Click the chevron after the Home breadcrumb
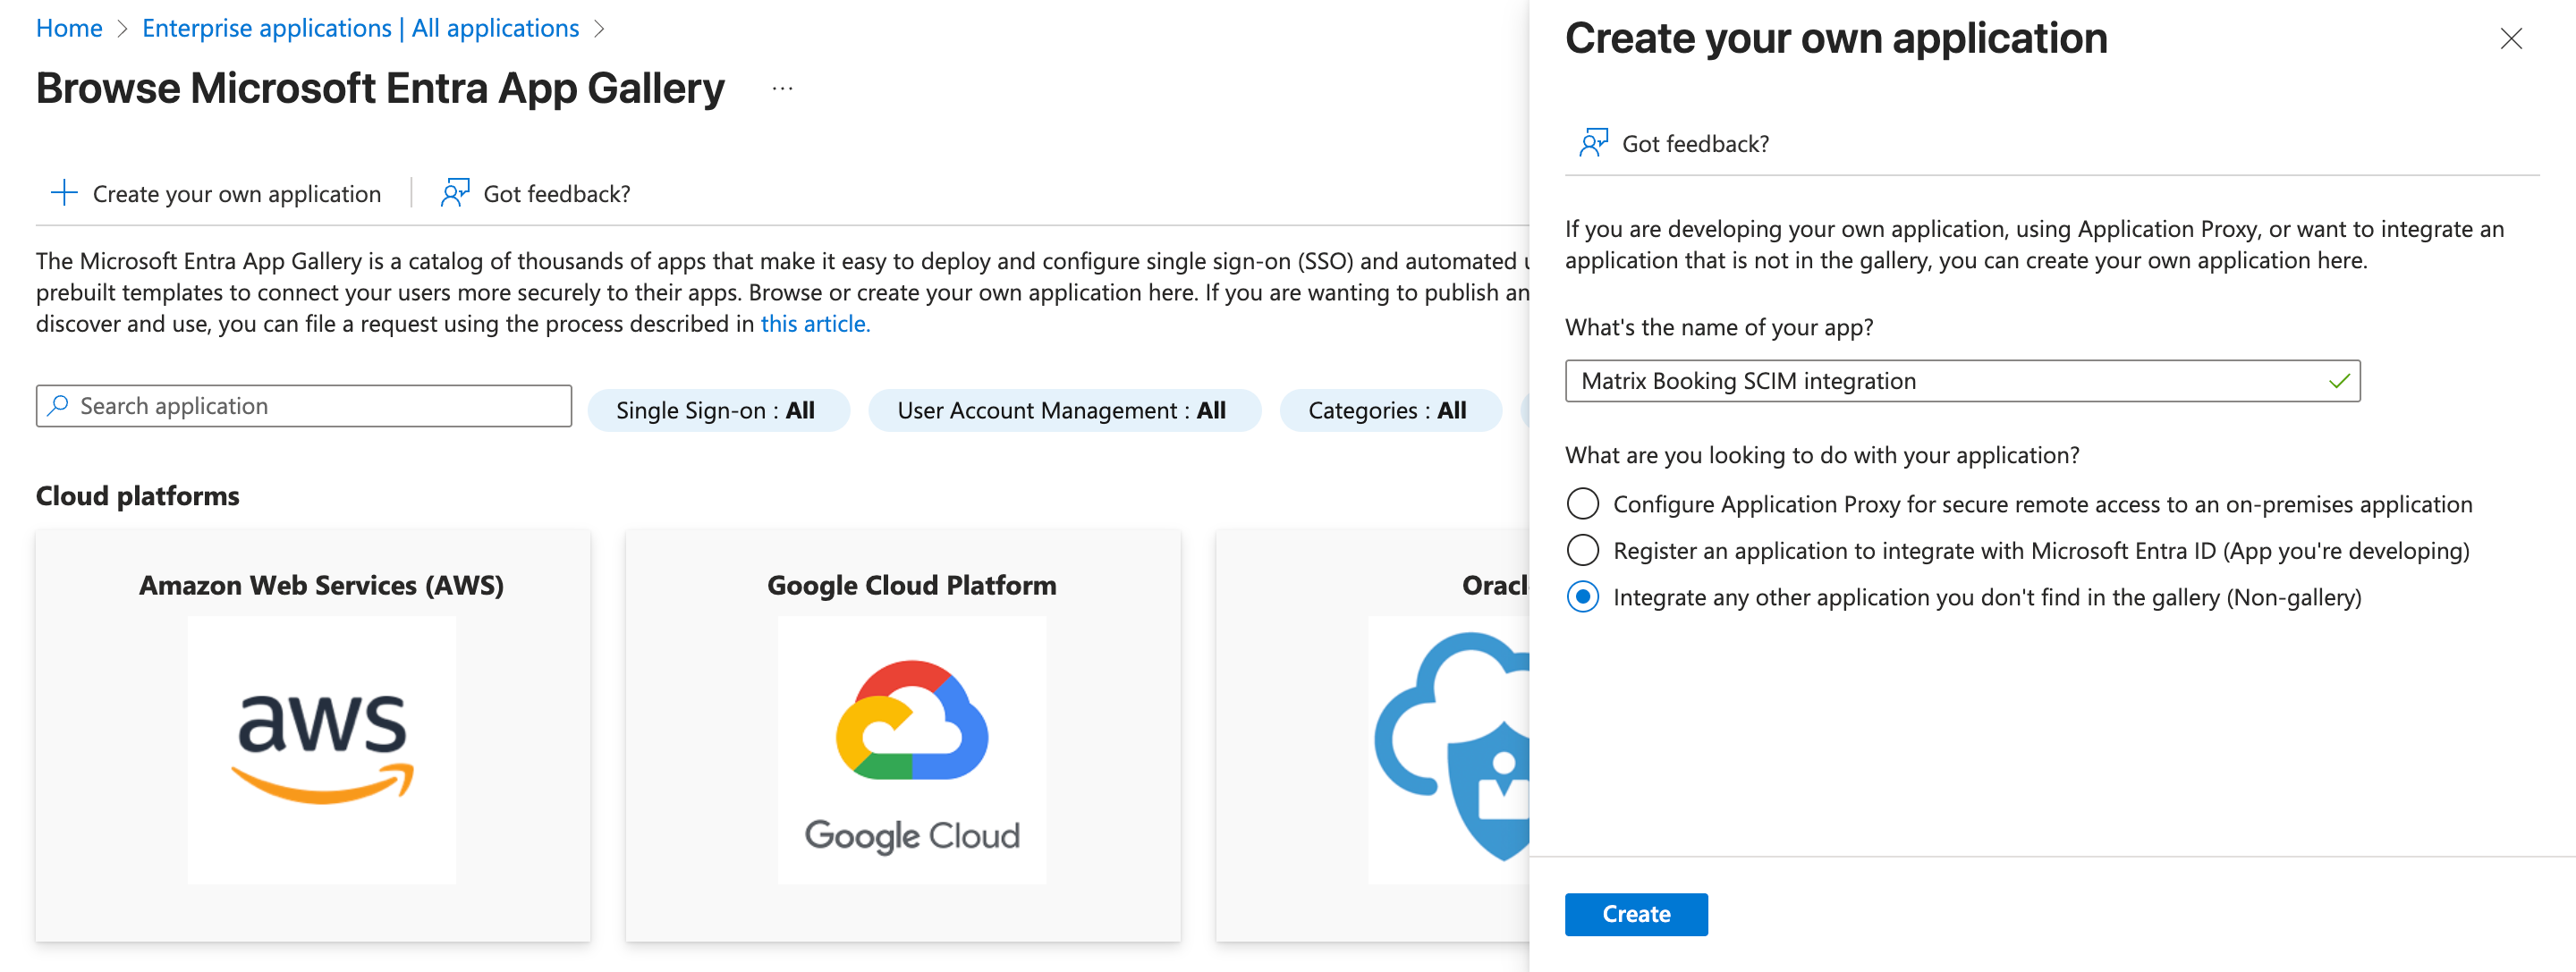Image resolution: width=2576 pixels, height=972 pixels. (122, 29)
